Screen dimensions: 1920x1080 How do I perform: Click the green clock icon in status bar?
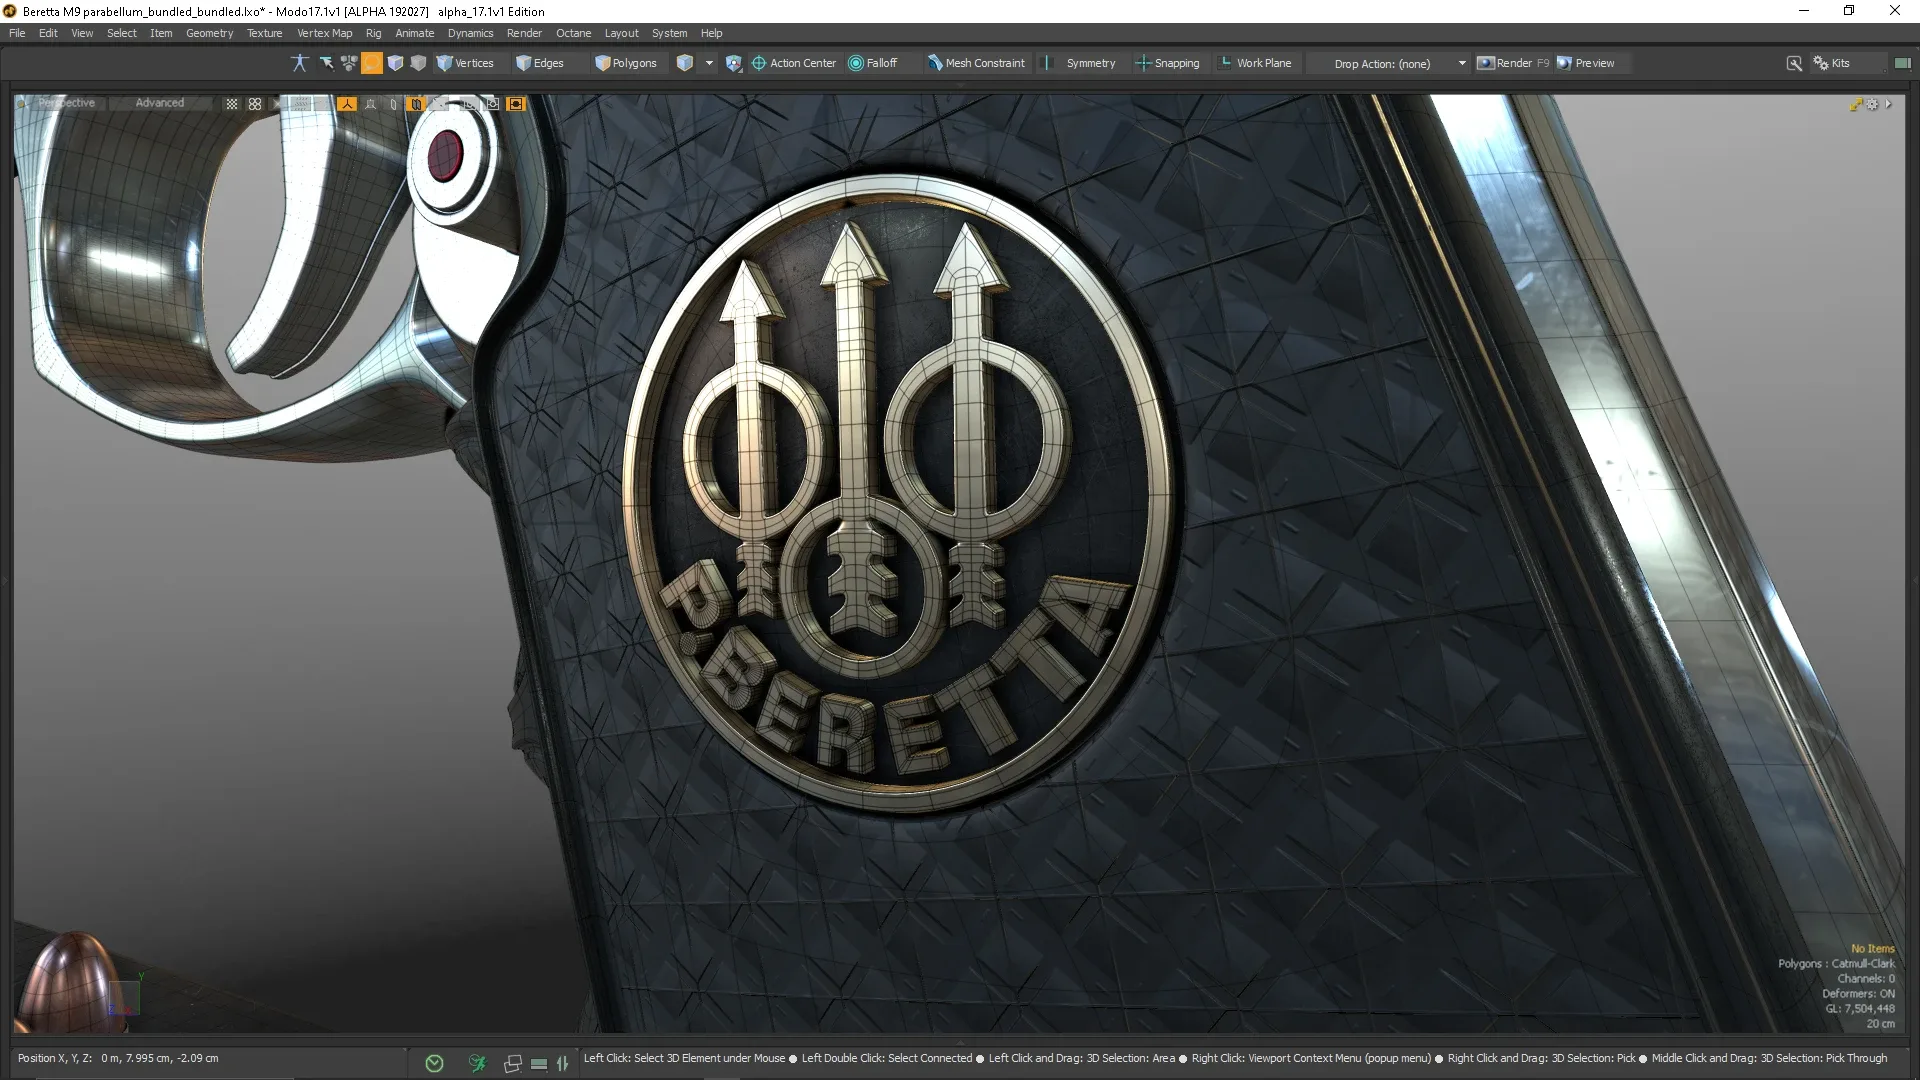[434, 1063]
